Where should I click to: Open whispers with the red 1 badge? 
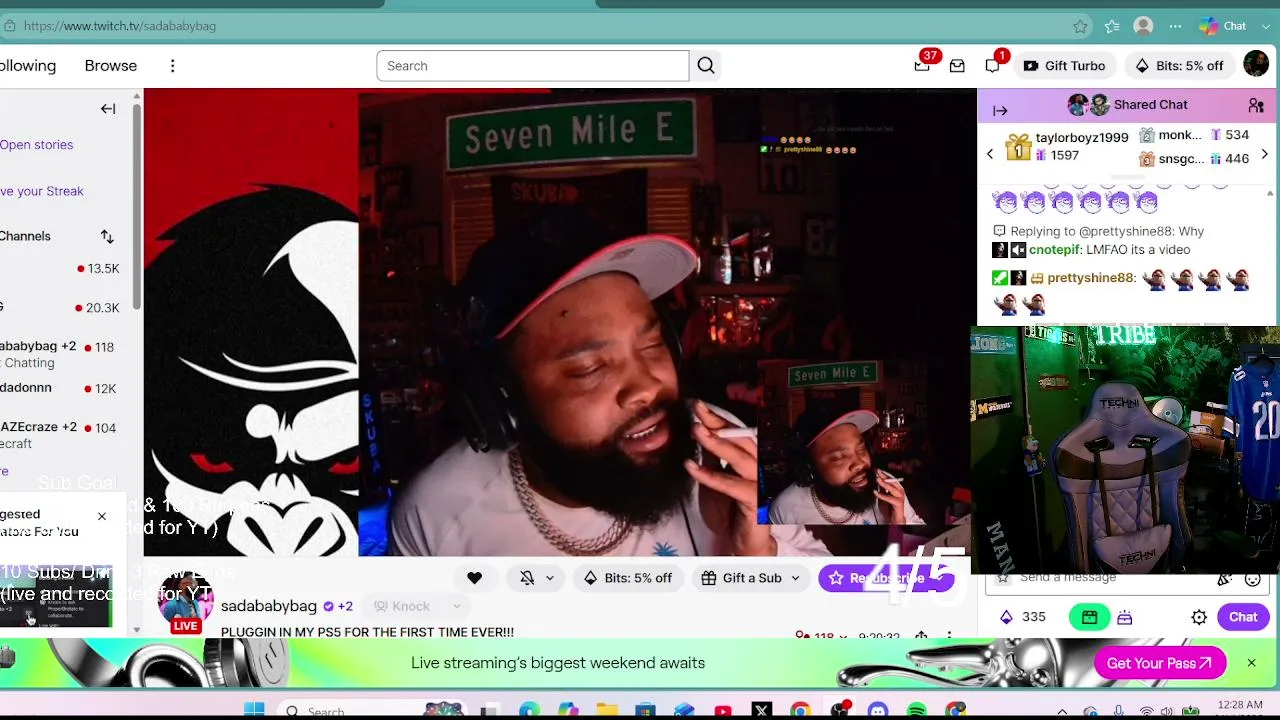point(992,66)
